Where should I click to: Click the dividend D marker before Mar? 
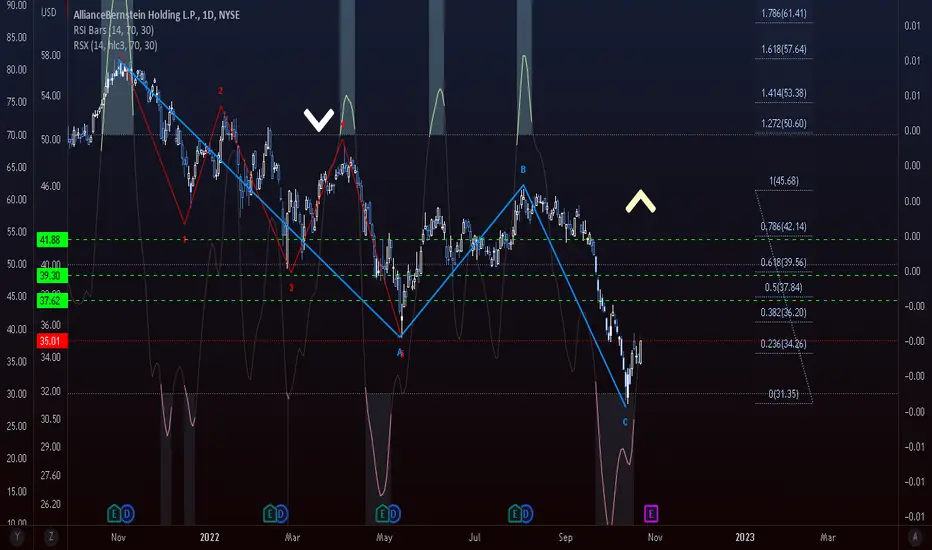point(281,513)
